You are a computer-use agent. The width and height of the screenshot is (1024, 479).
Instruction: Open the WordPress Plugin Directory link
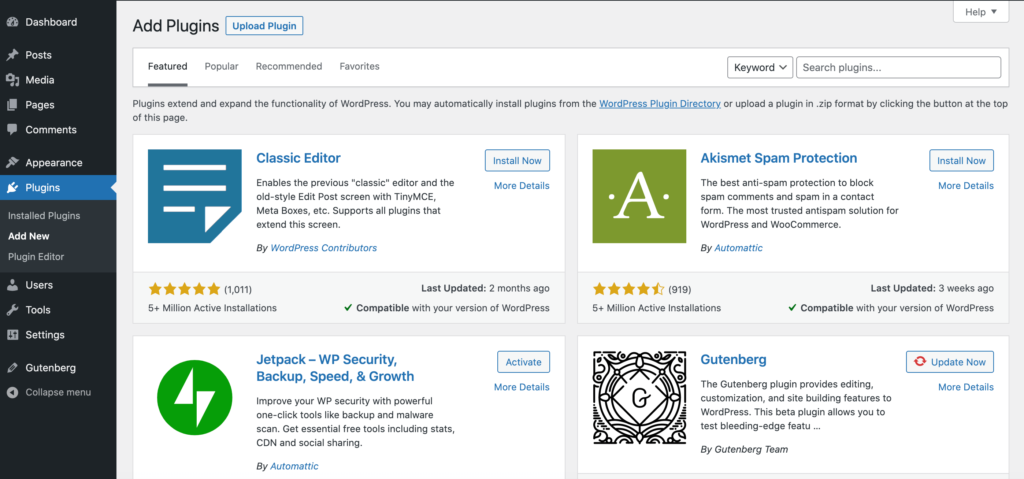pyautogui.click(x=660, y=103)
